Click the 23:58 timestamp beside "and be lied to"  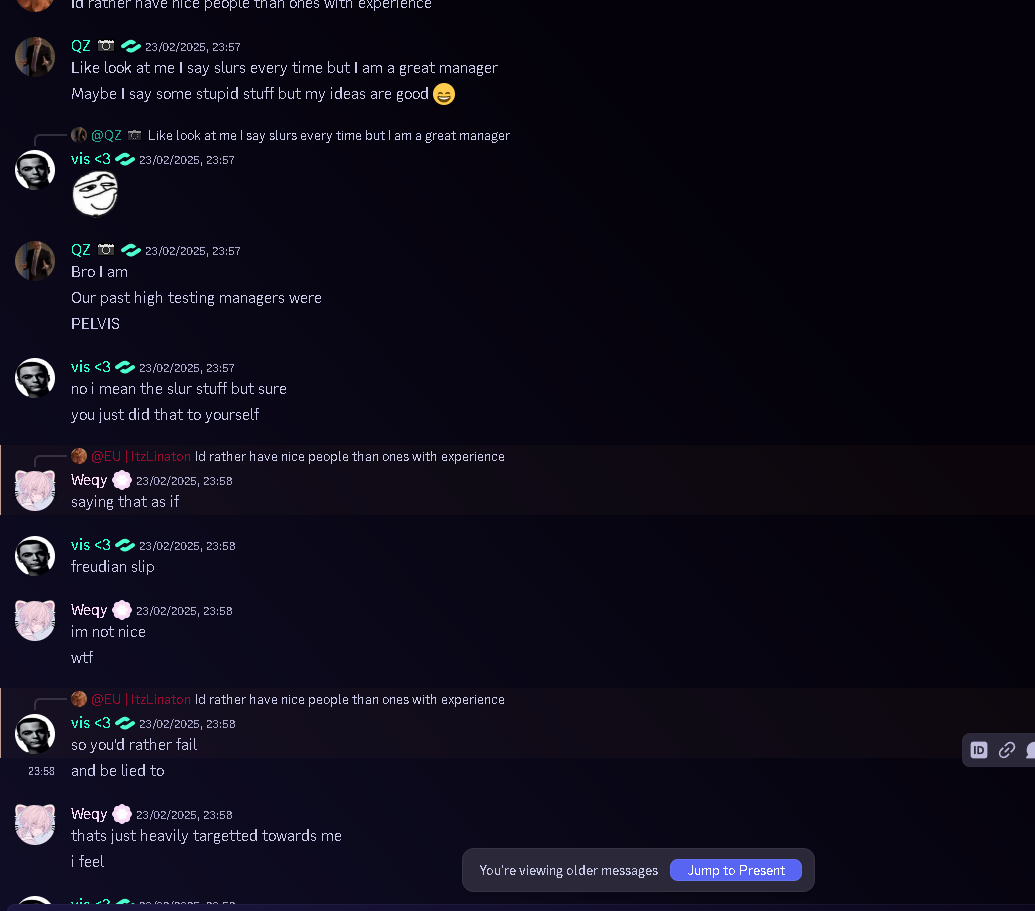point(41,771)
